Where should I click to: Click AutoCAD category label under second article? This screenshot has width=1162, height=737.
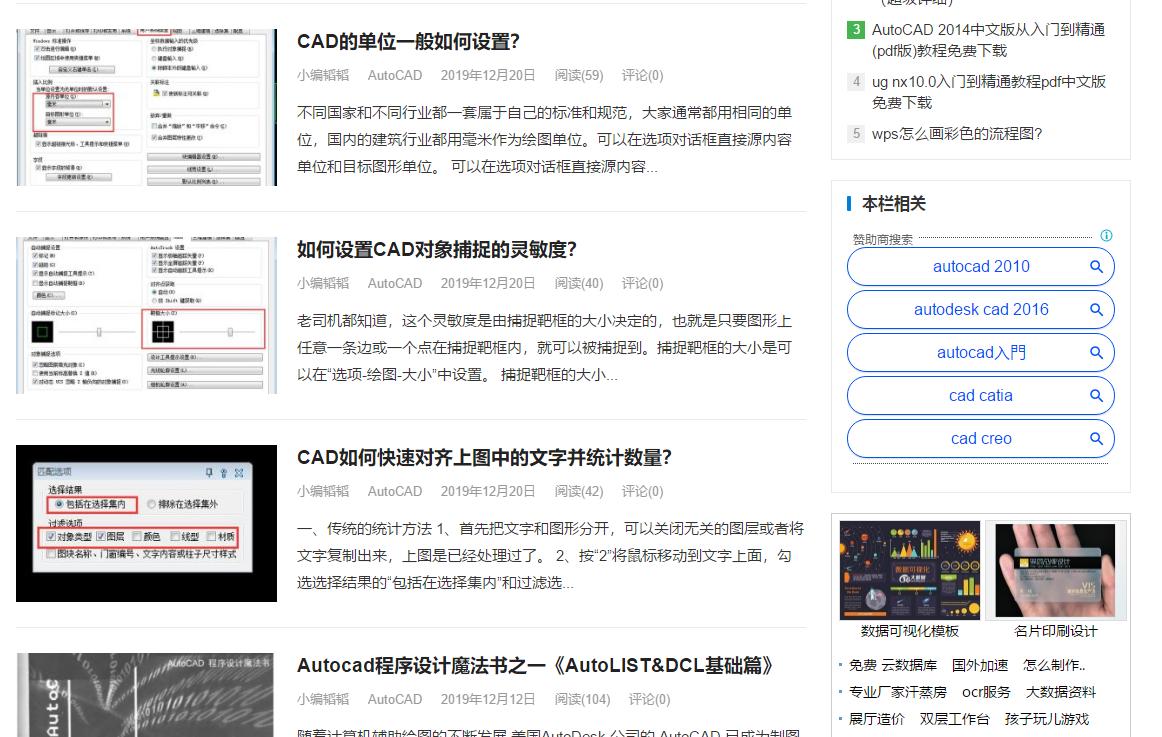[394, 283]
